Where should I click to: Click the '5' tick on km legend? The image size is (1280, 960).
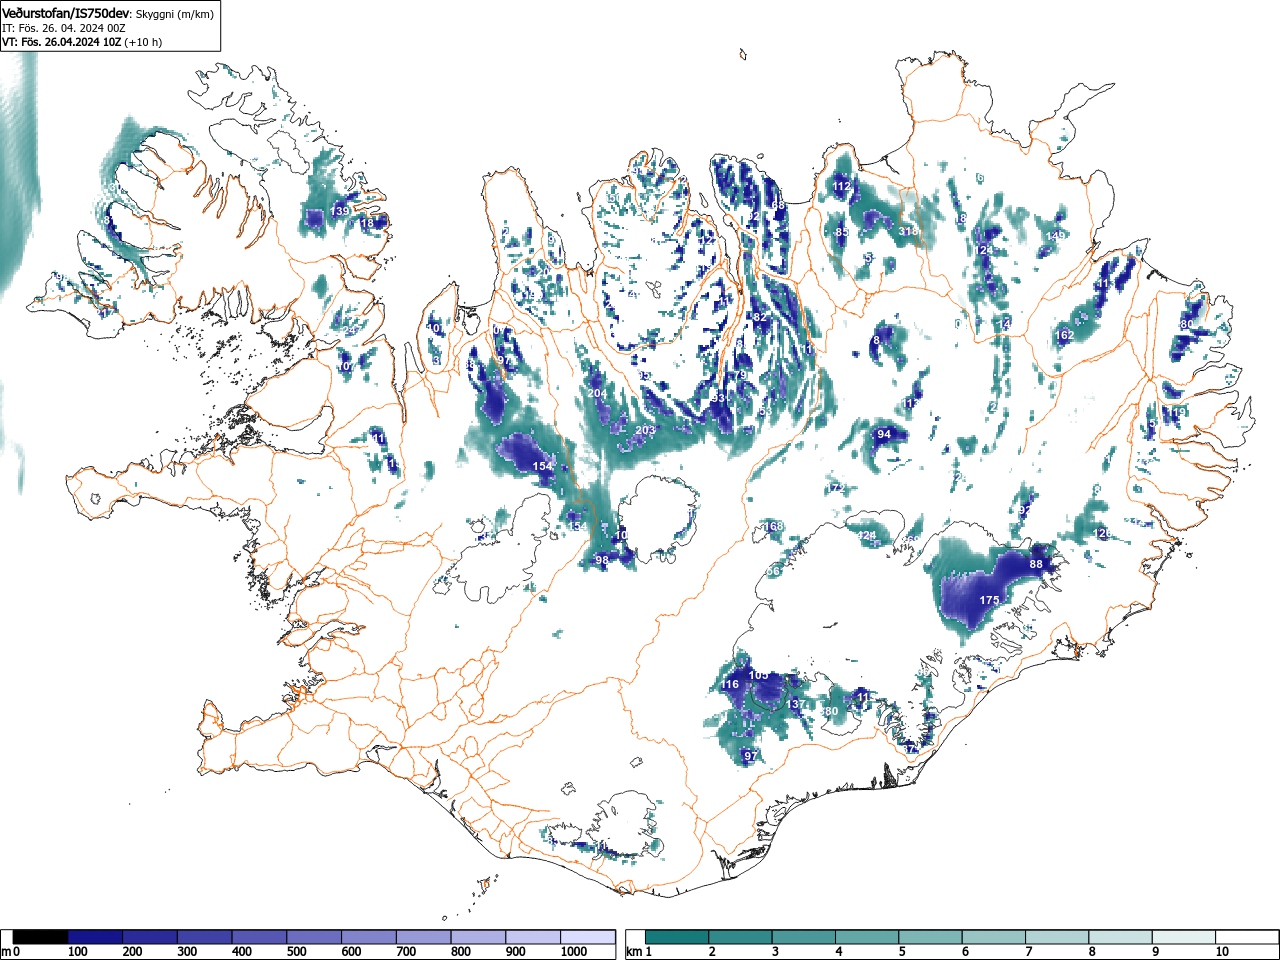[902, 952]
